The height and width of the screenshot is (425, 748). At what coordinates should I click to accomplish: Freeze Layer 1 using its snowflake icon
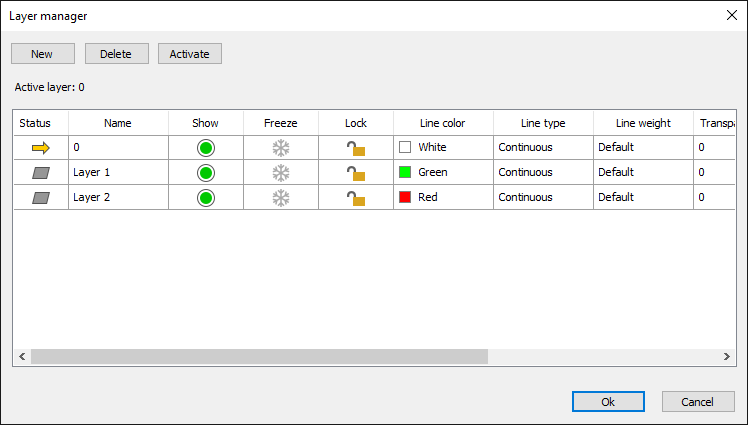tap(281, 172)
